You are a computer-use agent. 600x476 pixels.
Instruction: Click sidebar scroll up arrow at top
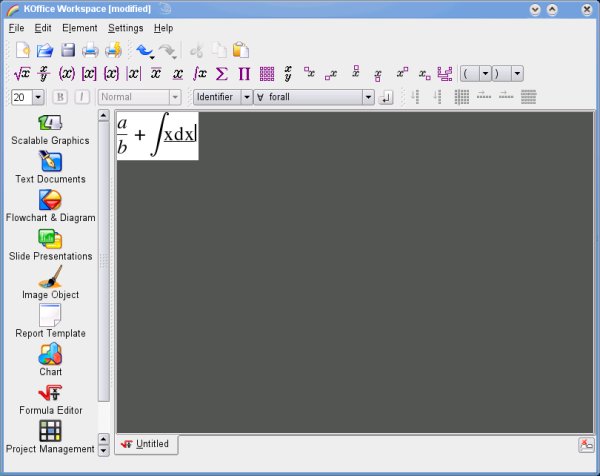[103, 116]
